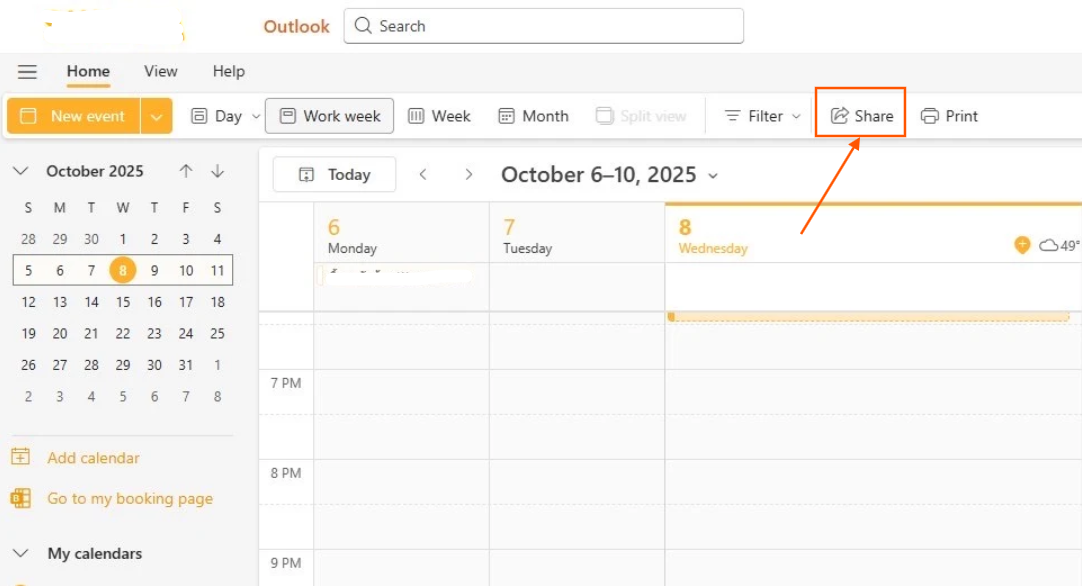Open the Help tab
Viewport: 1082px width, 586px height.
tap(228, 71)
